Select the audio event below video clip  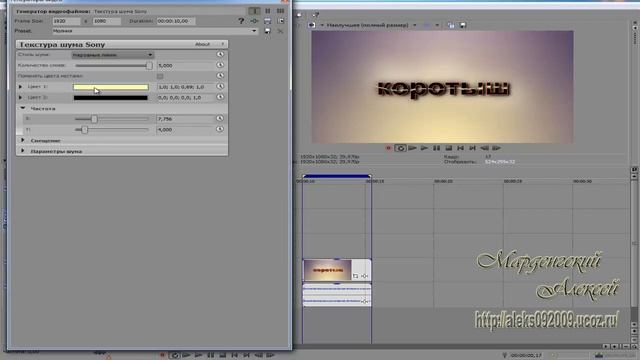coord(337,295)
